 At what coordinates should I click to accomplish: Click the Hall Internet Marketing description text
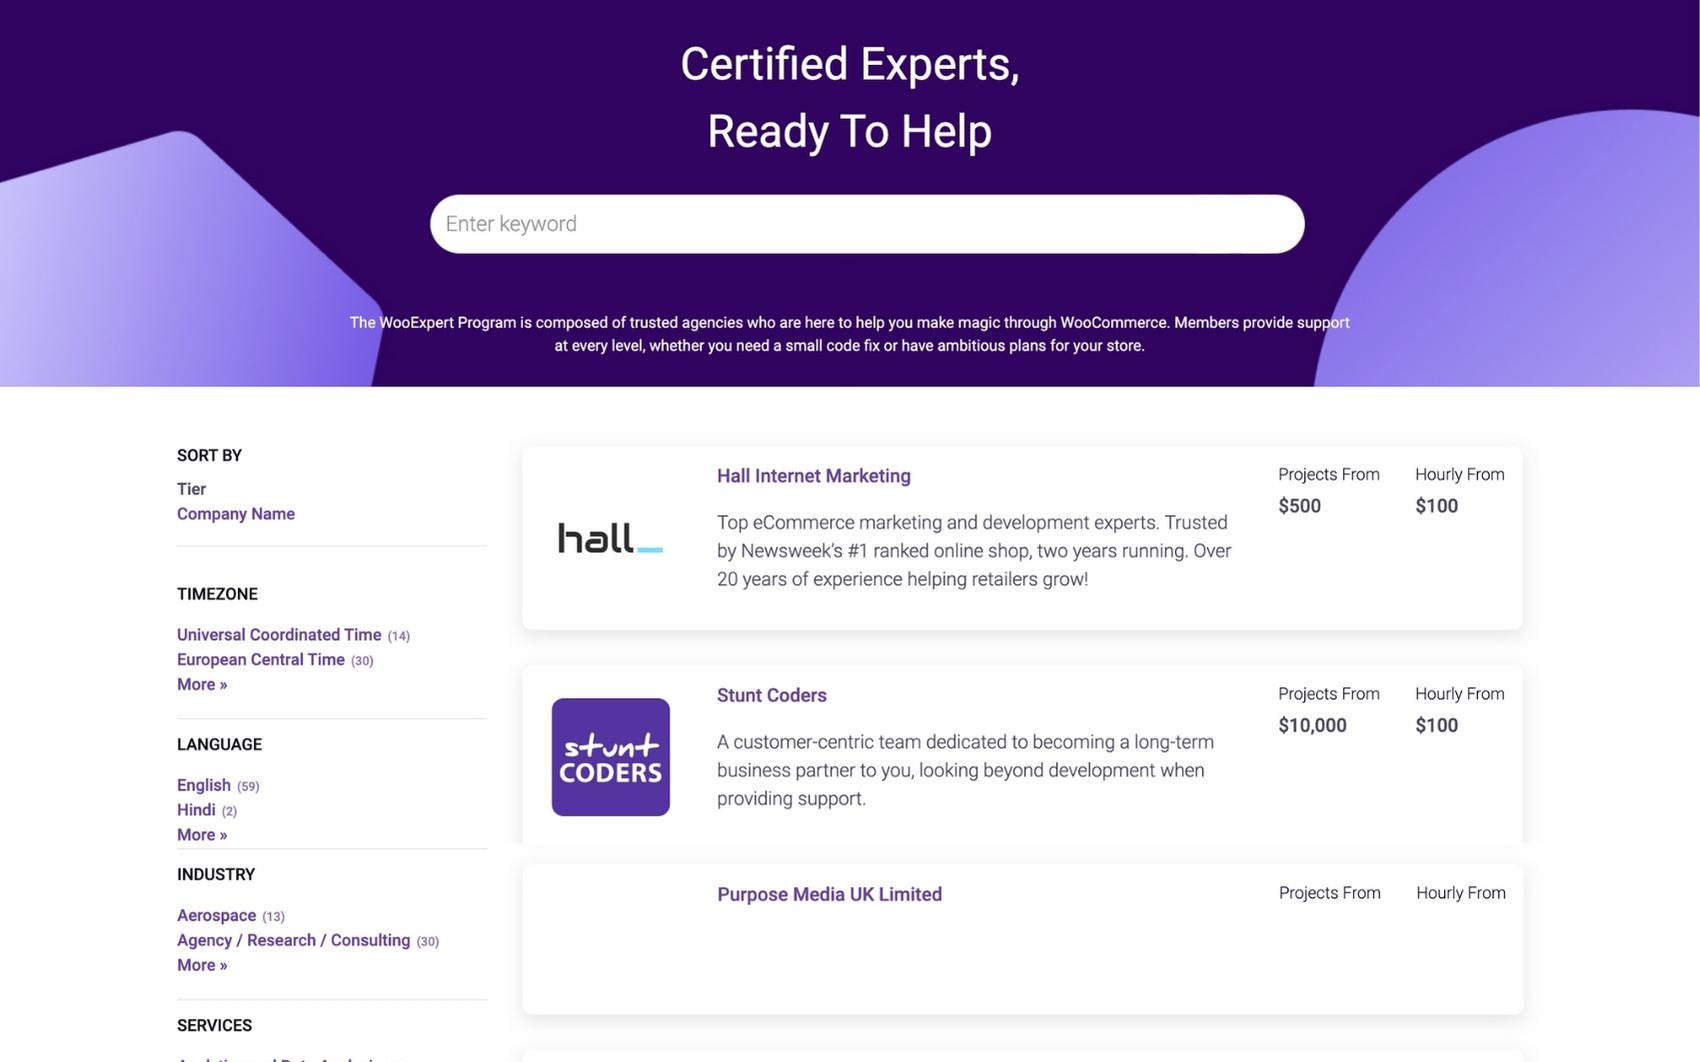pos(974,551)
